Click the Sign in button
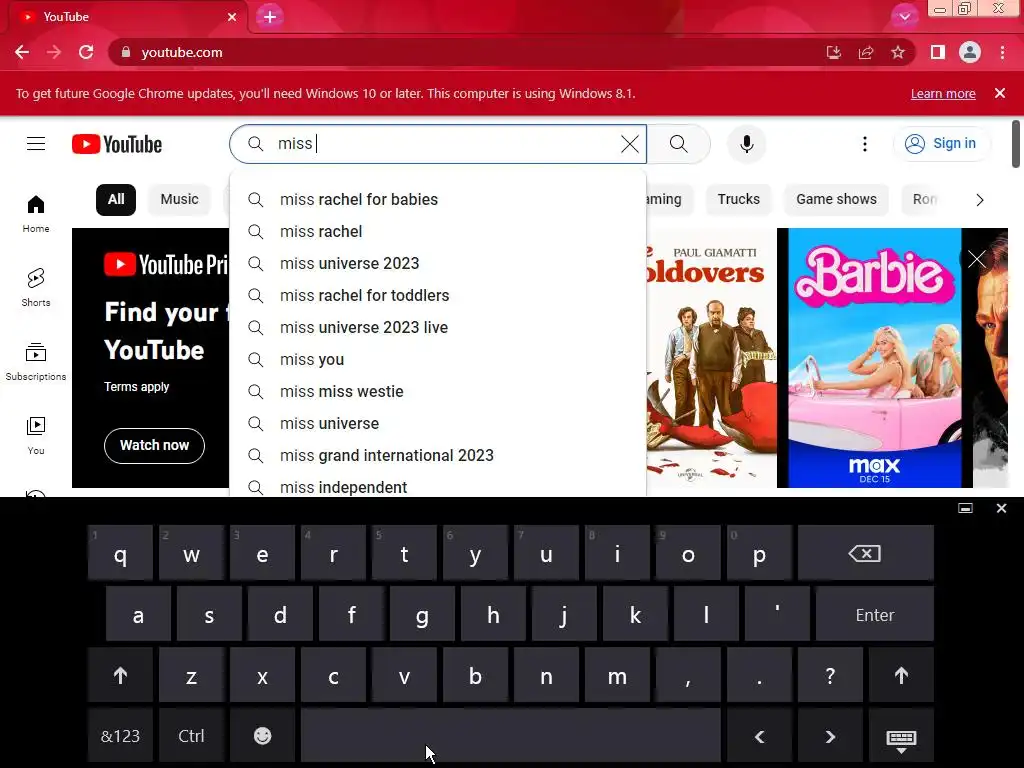Screen dimensions: 1024x768 (x=941, y=144)
